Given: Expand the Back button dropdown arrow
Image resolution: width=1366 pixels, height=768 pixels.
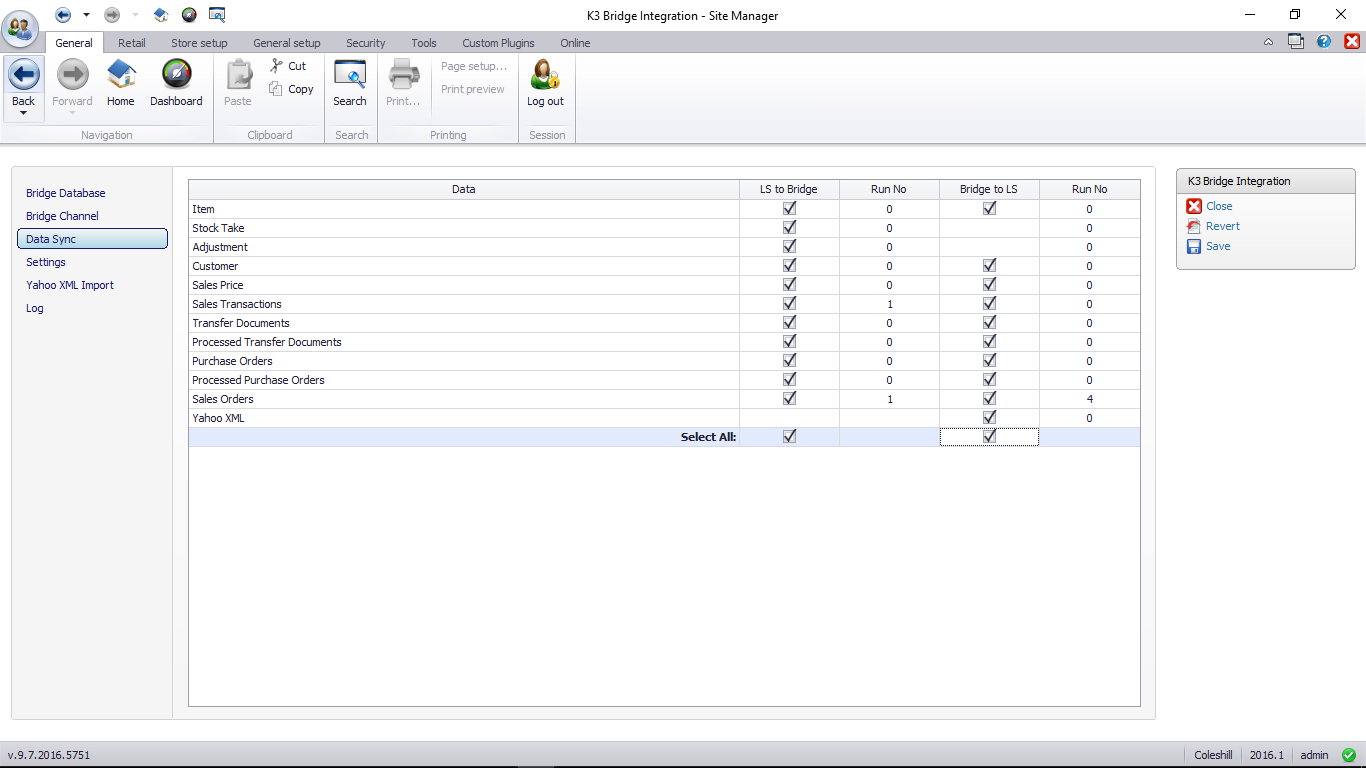Looking at the screenshot, I should point(24,113).
